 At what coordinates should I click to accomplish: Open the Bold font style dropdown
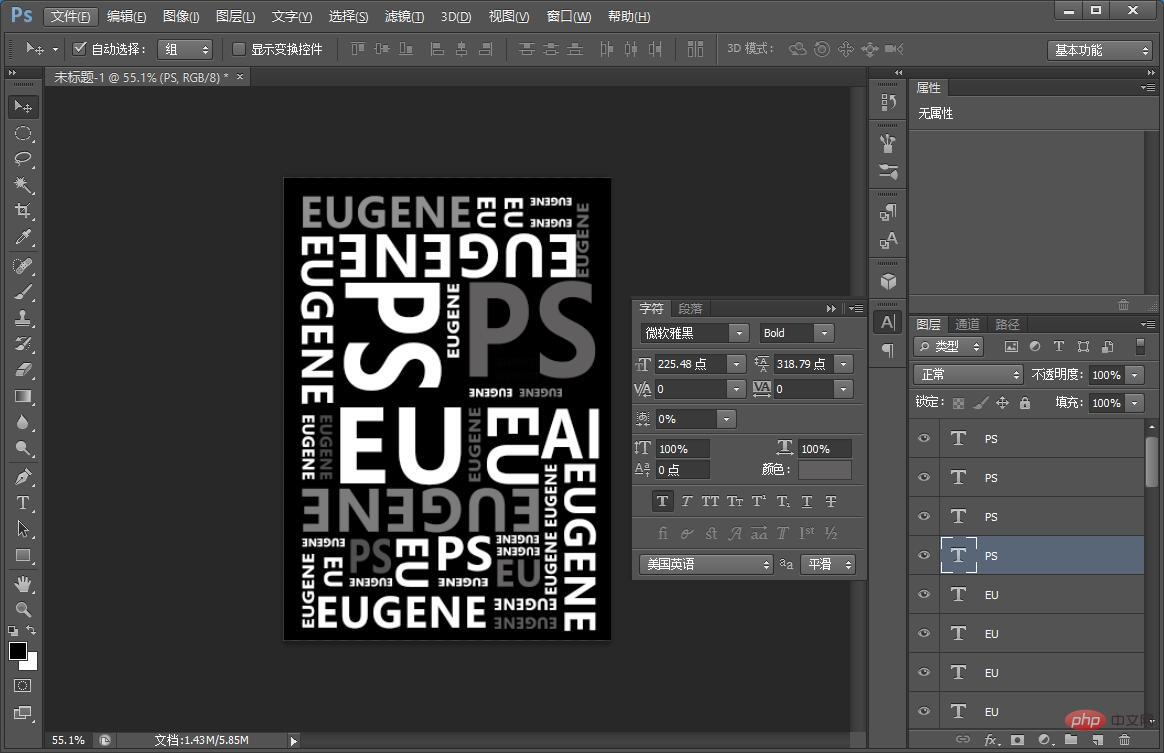(x=824, y=333)
